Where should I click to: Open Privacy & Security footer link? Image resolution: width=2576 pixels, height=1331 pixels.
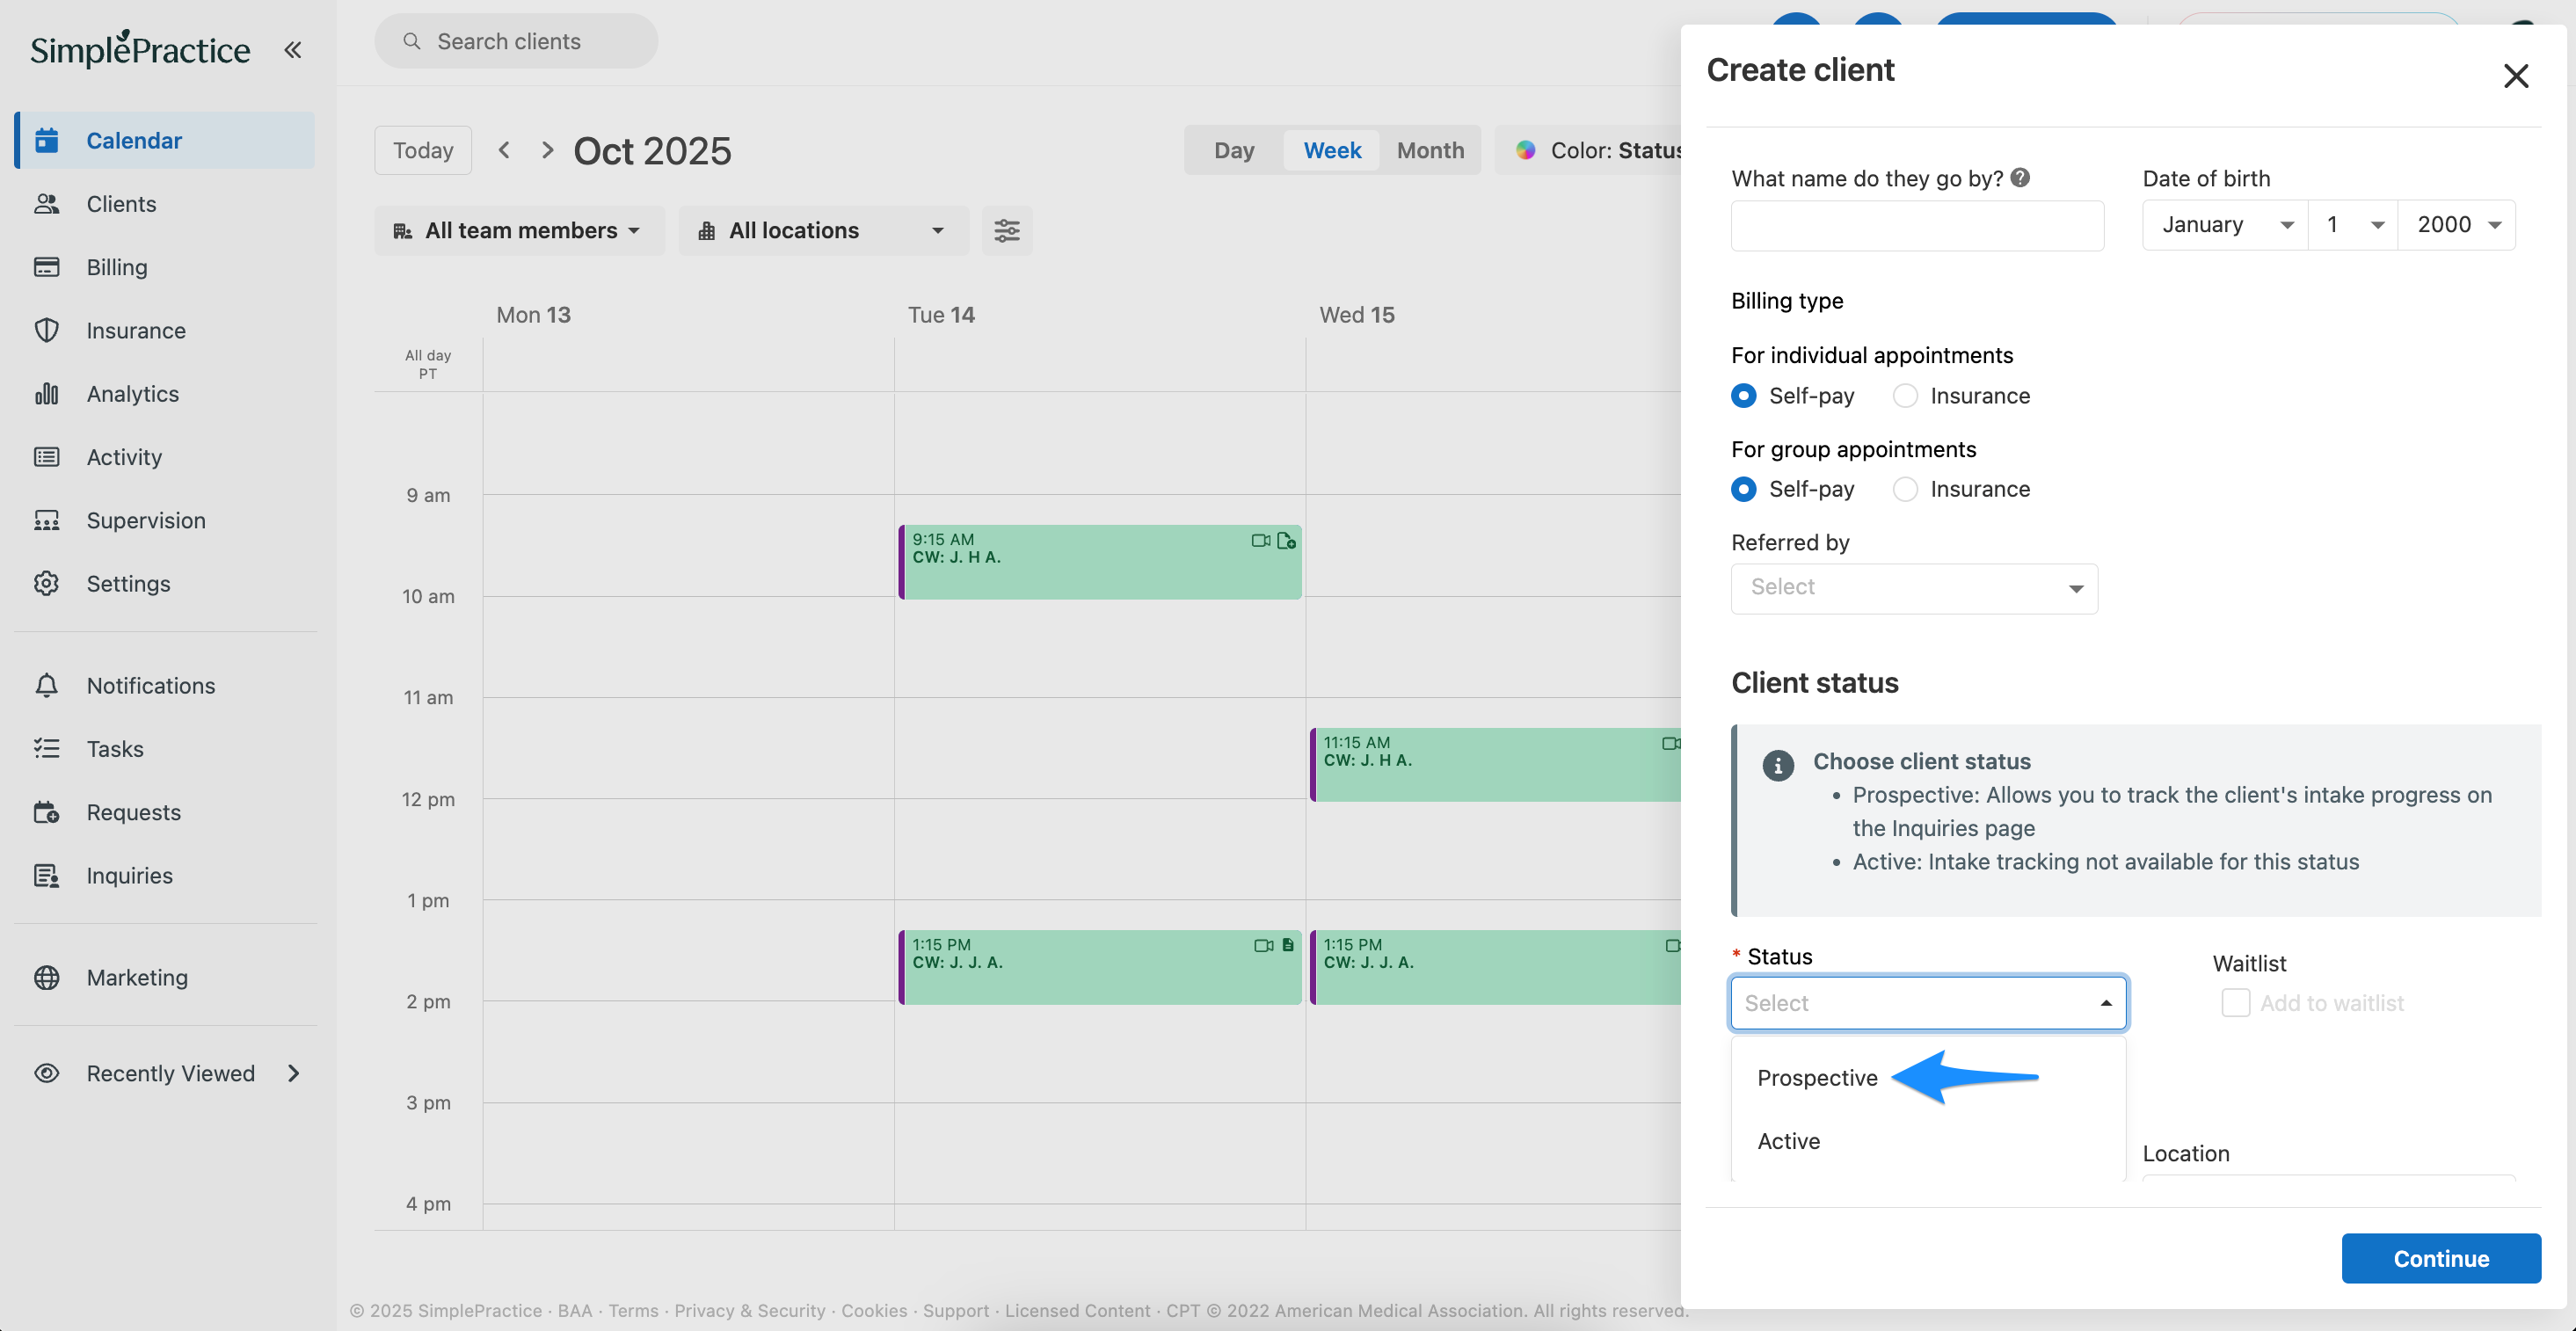(x=749, y=1310)
